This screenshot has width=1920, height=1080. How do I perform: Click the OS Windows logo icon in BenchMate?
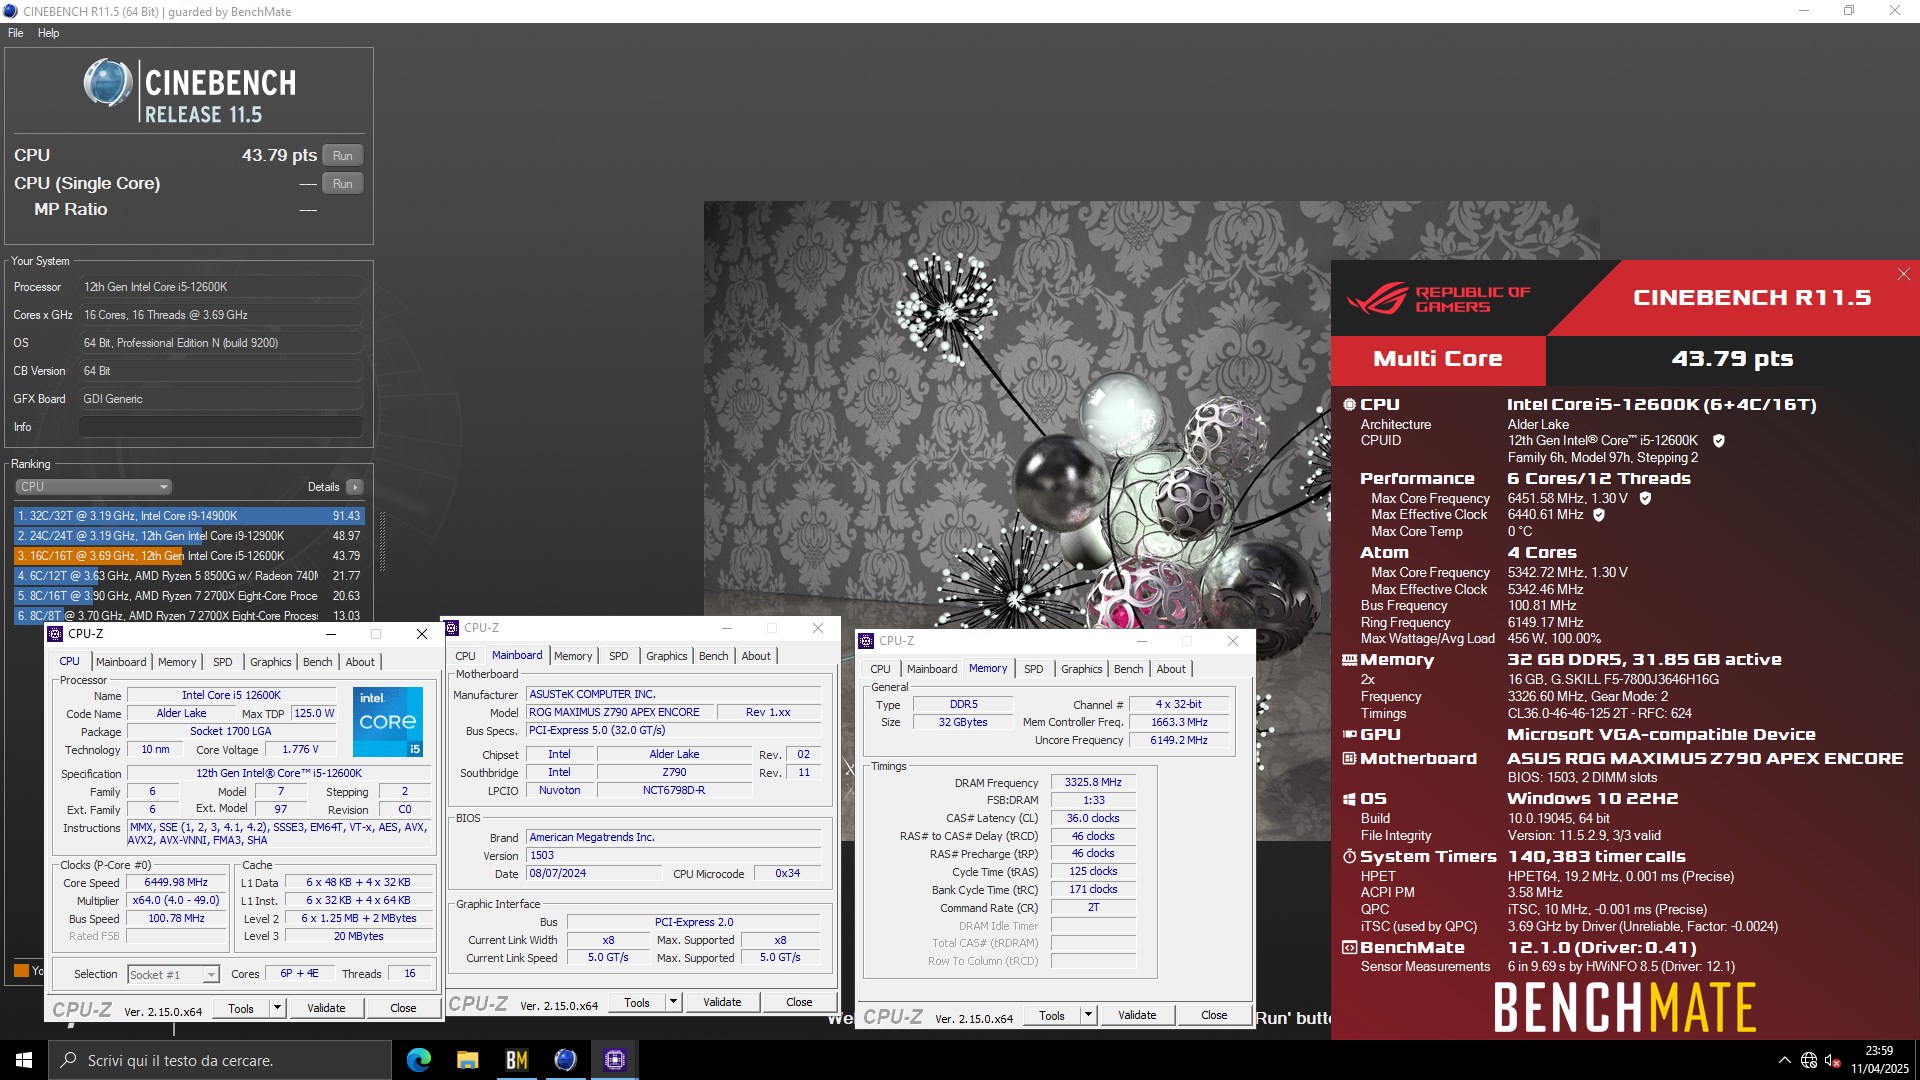(1349, 799)
